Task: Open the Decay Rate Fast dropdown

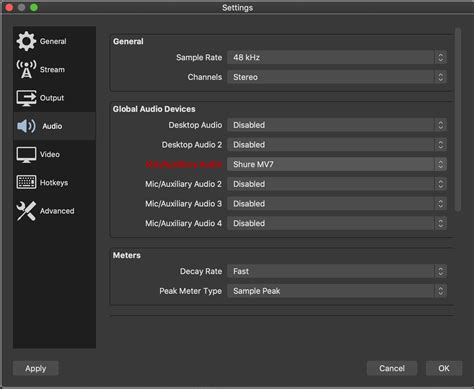Action: pos(337,271)
